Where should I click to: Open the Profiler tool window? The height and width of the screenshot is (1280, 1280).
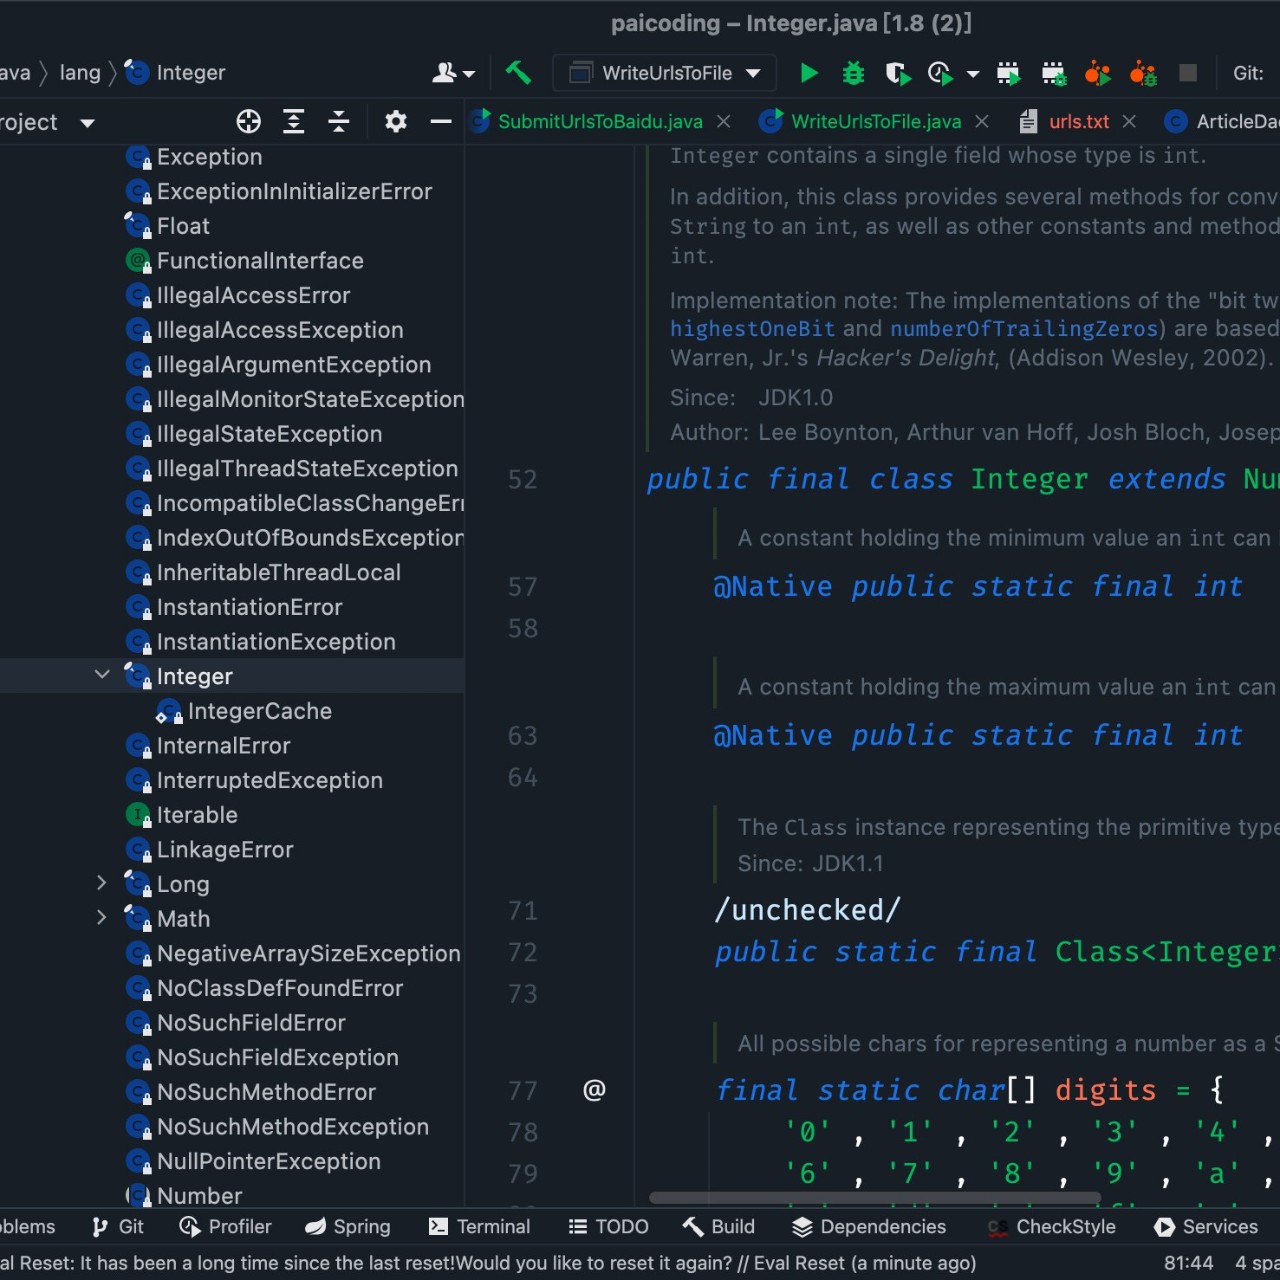tap(225, 1227)
